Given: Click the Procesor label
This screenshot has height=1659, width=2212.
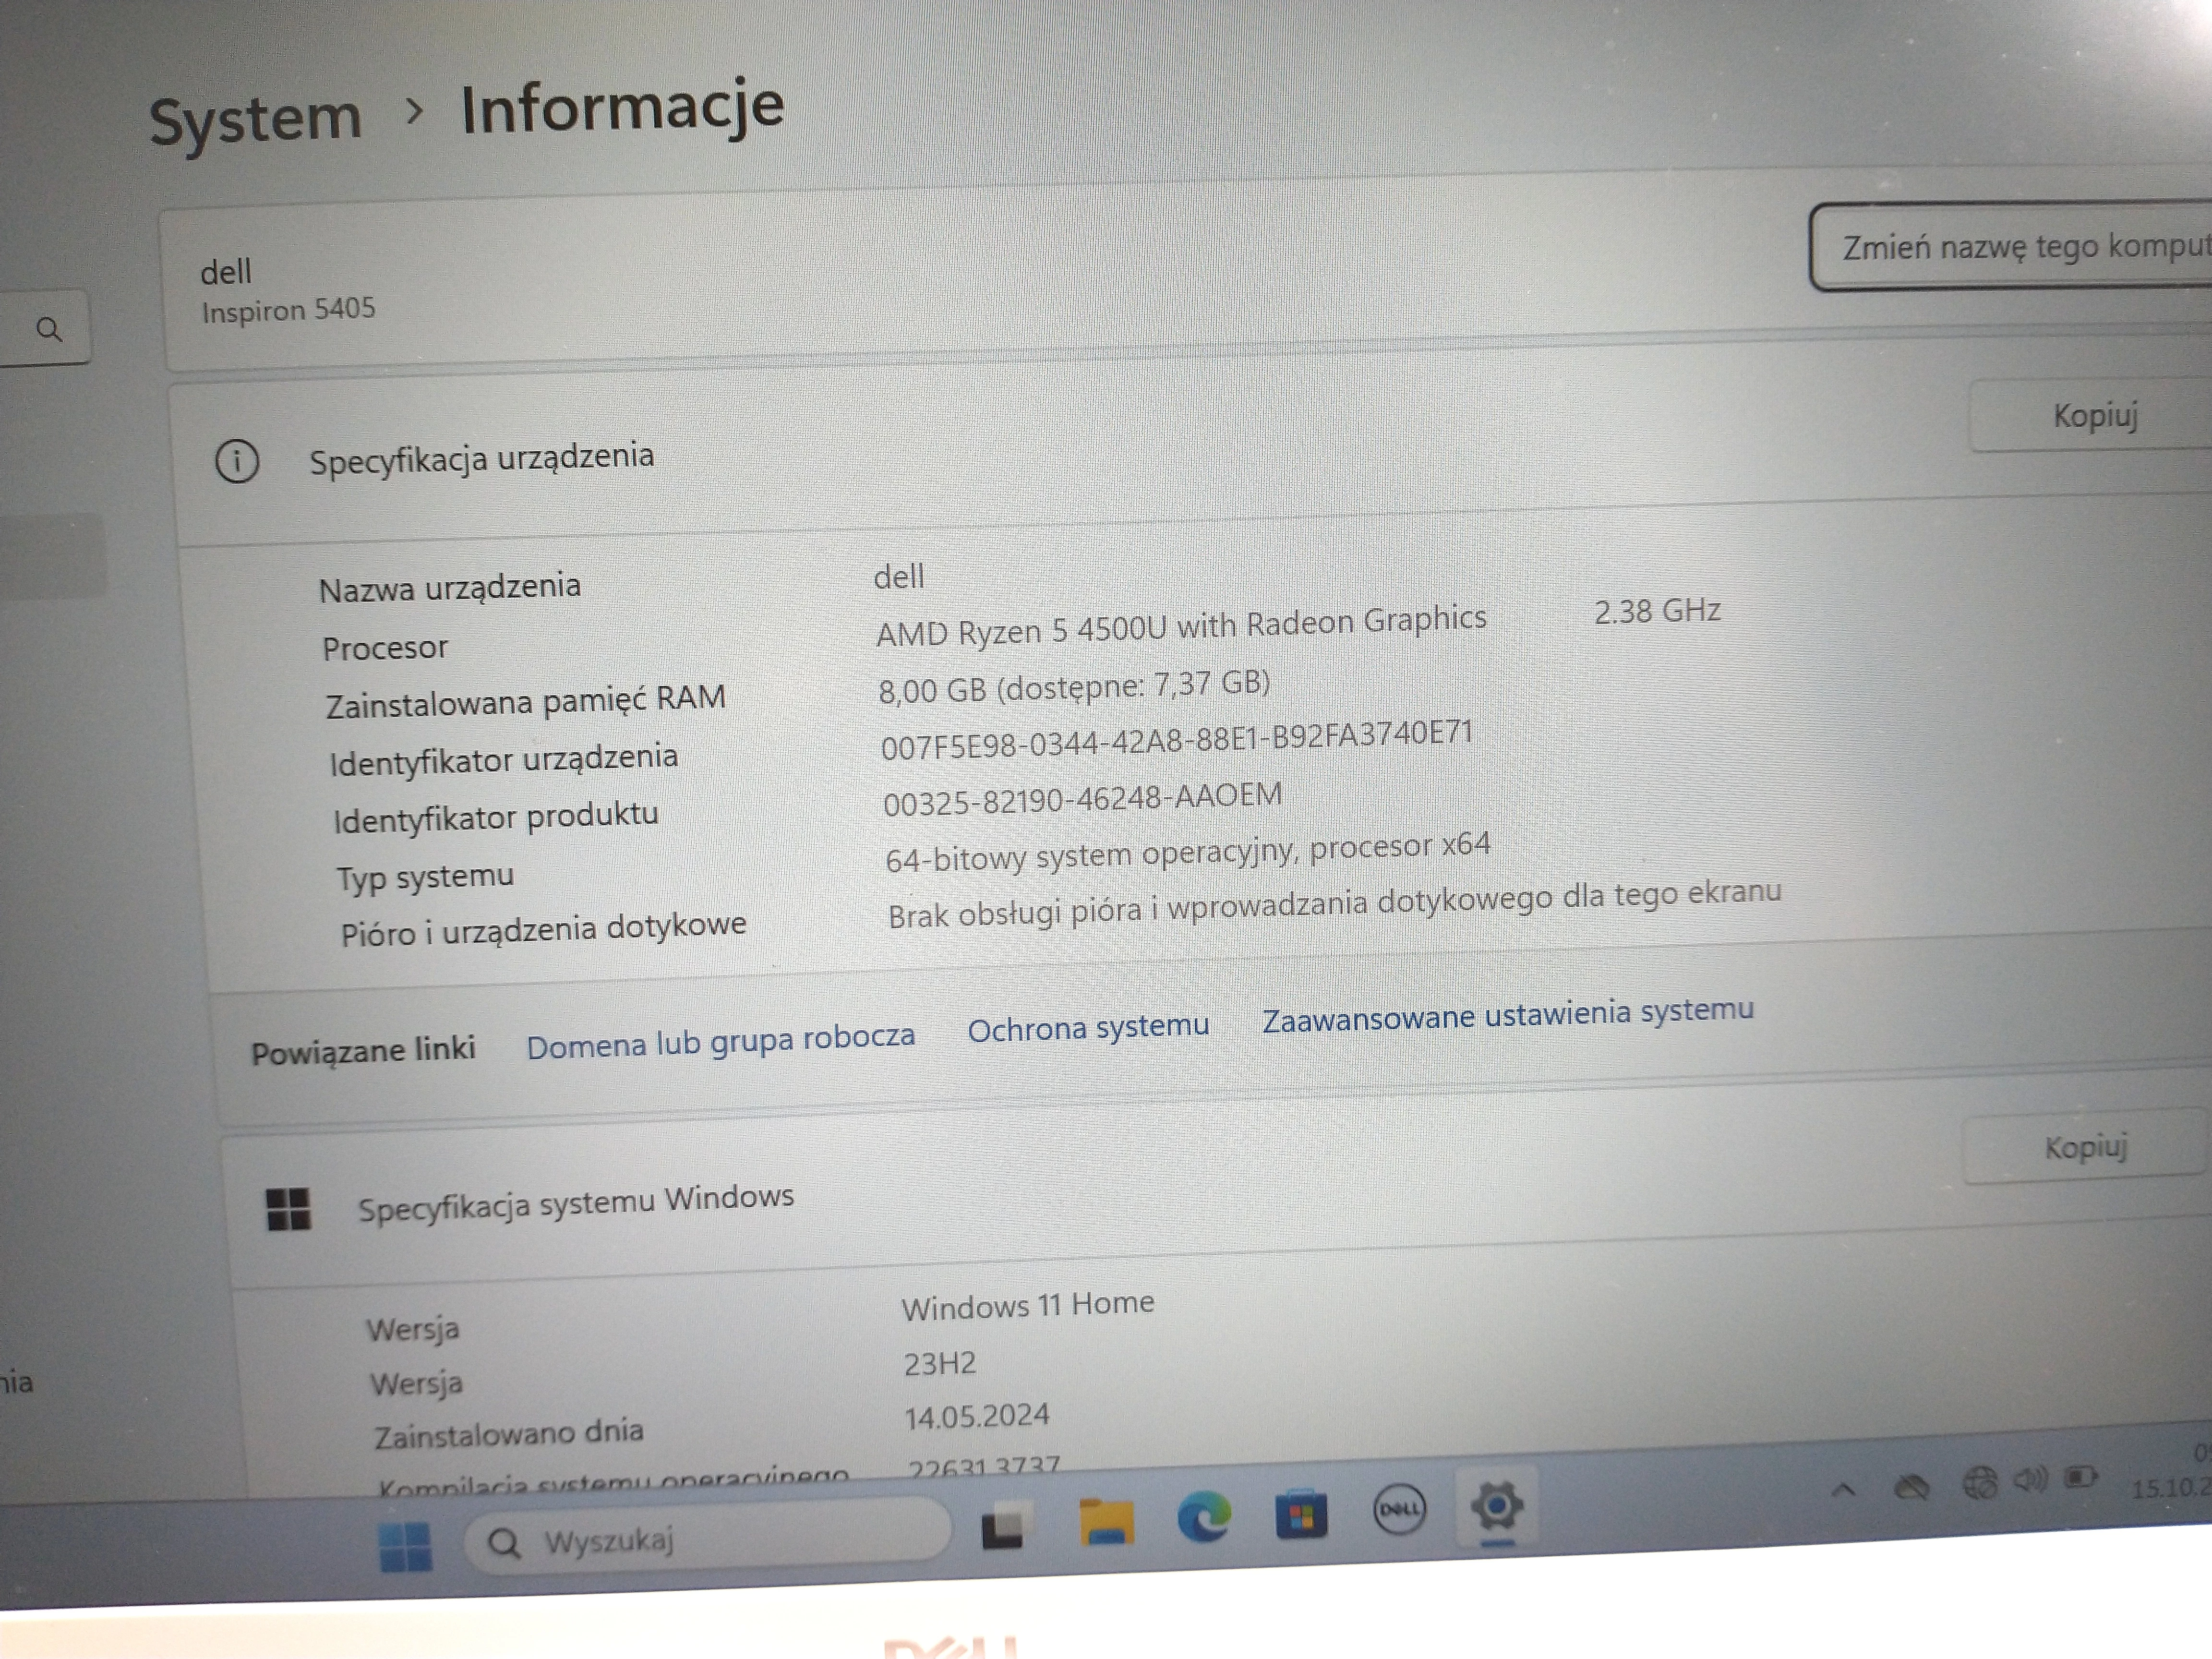Looking at the screenshot, I should point(384,648).
